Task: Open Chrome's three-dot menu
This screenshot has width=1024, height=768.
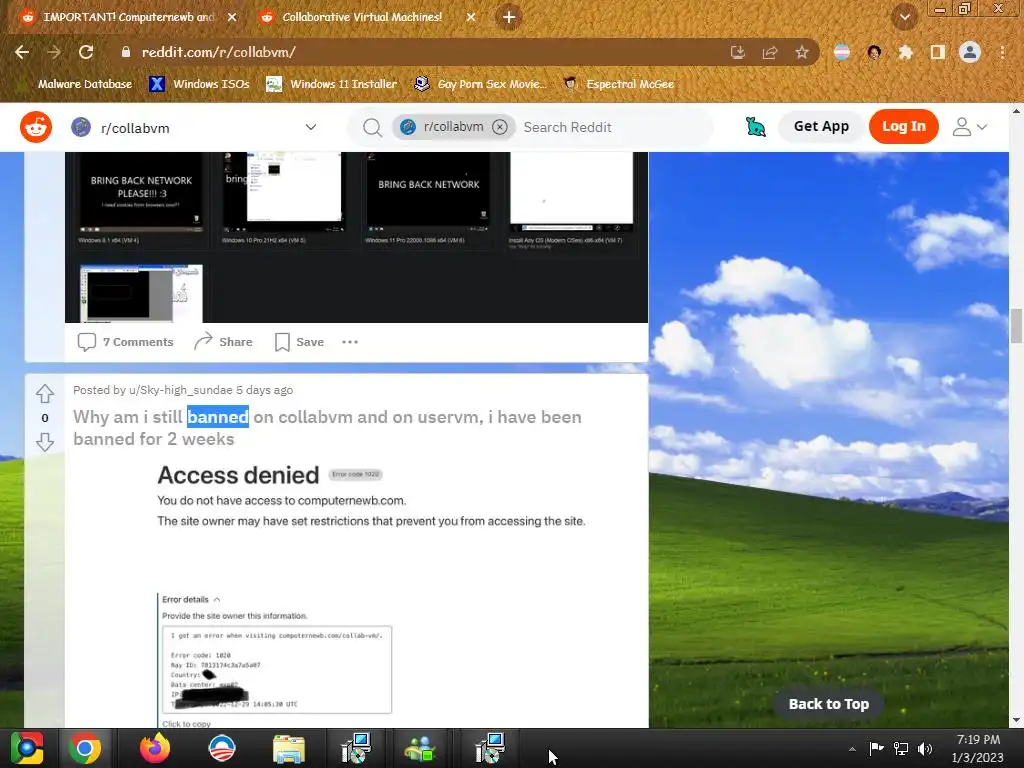Action: point(1002,52)
